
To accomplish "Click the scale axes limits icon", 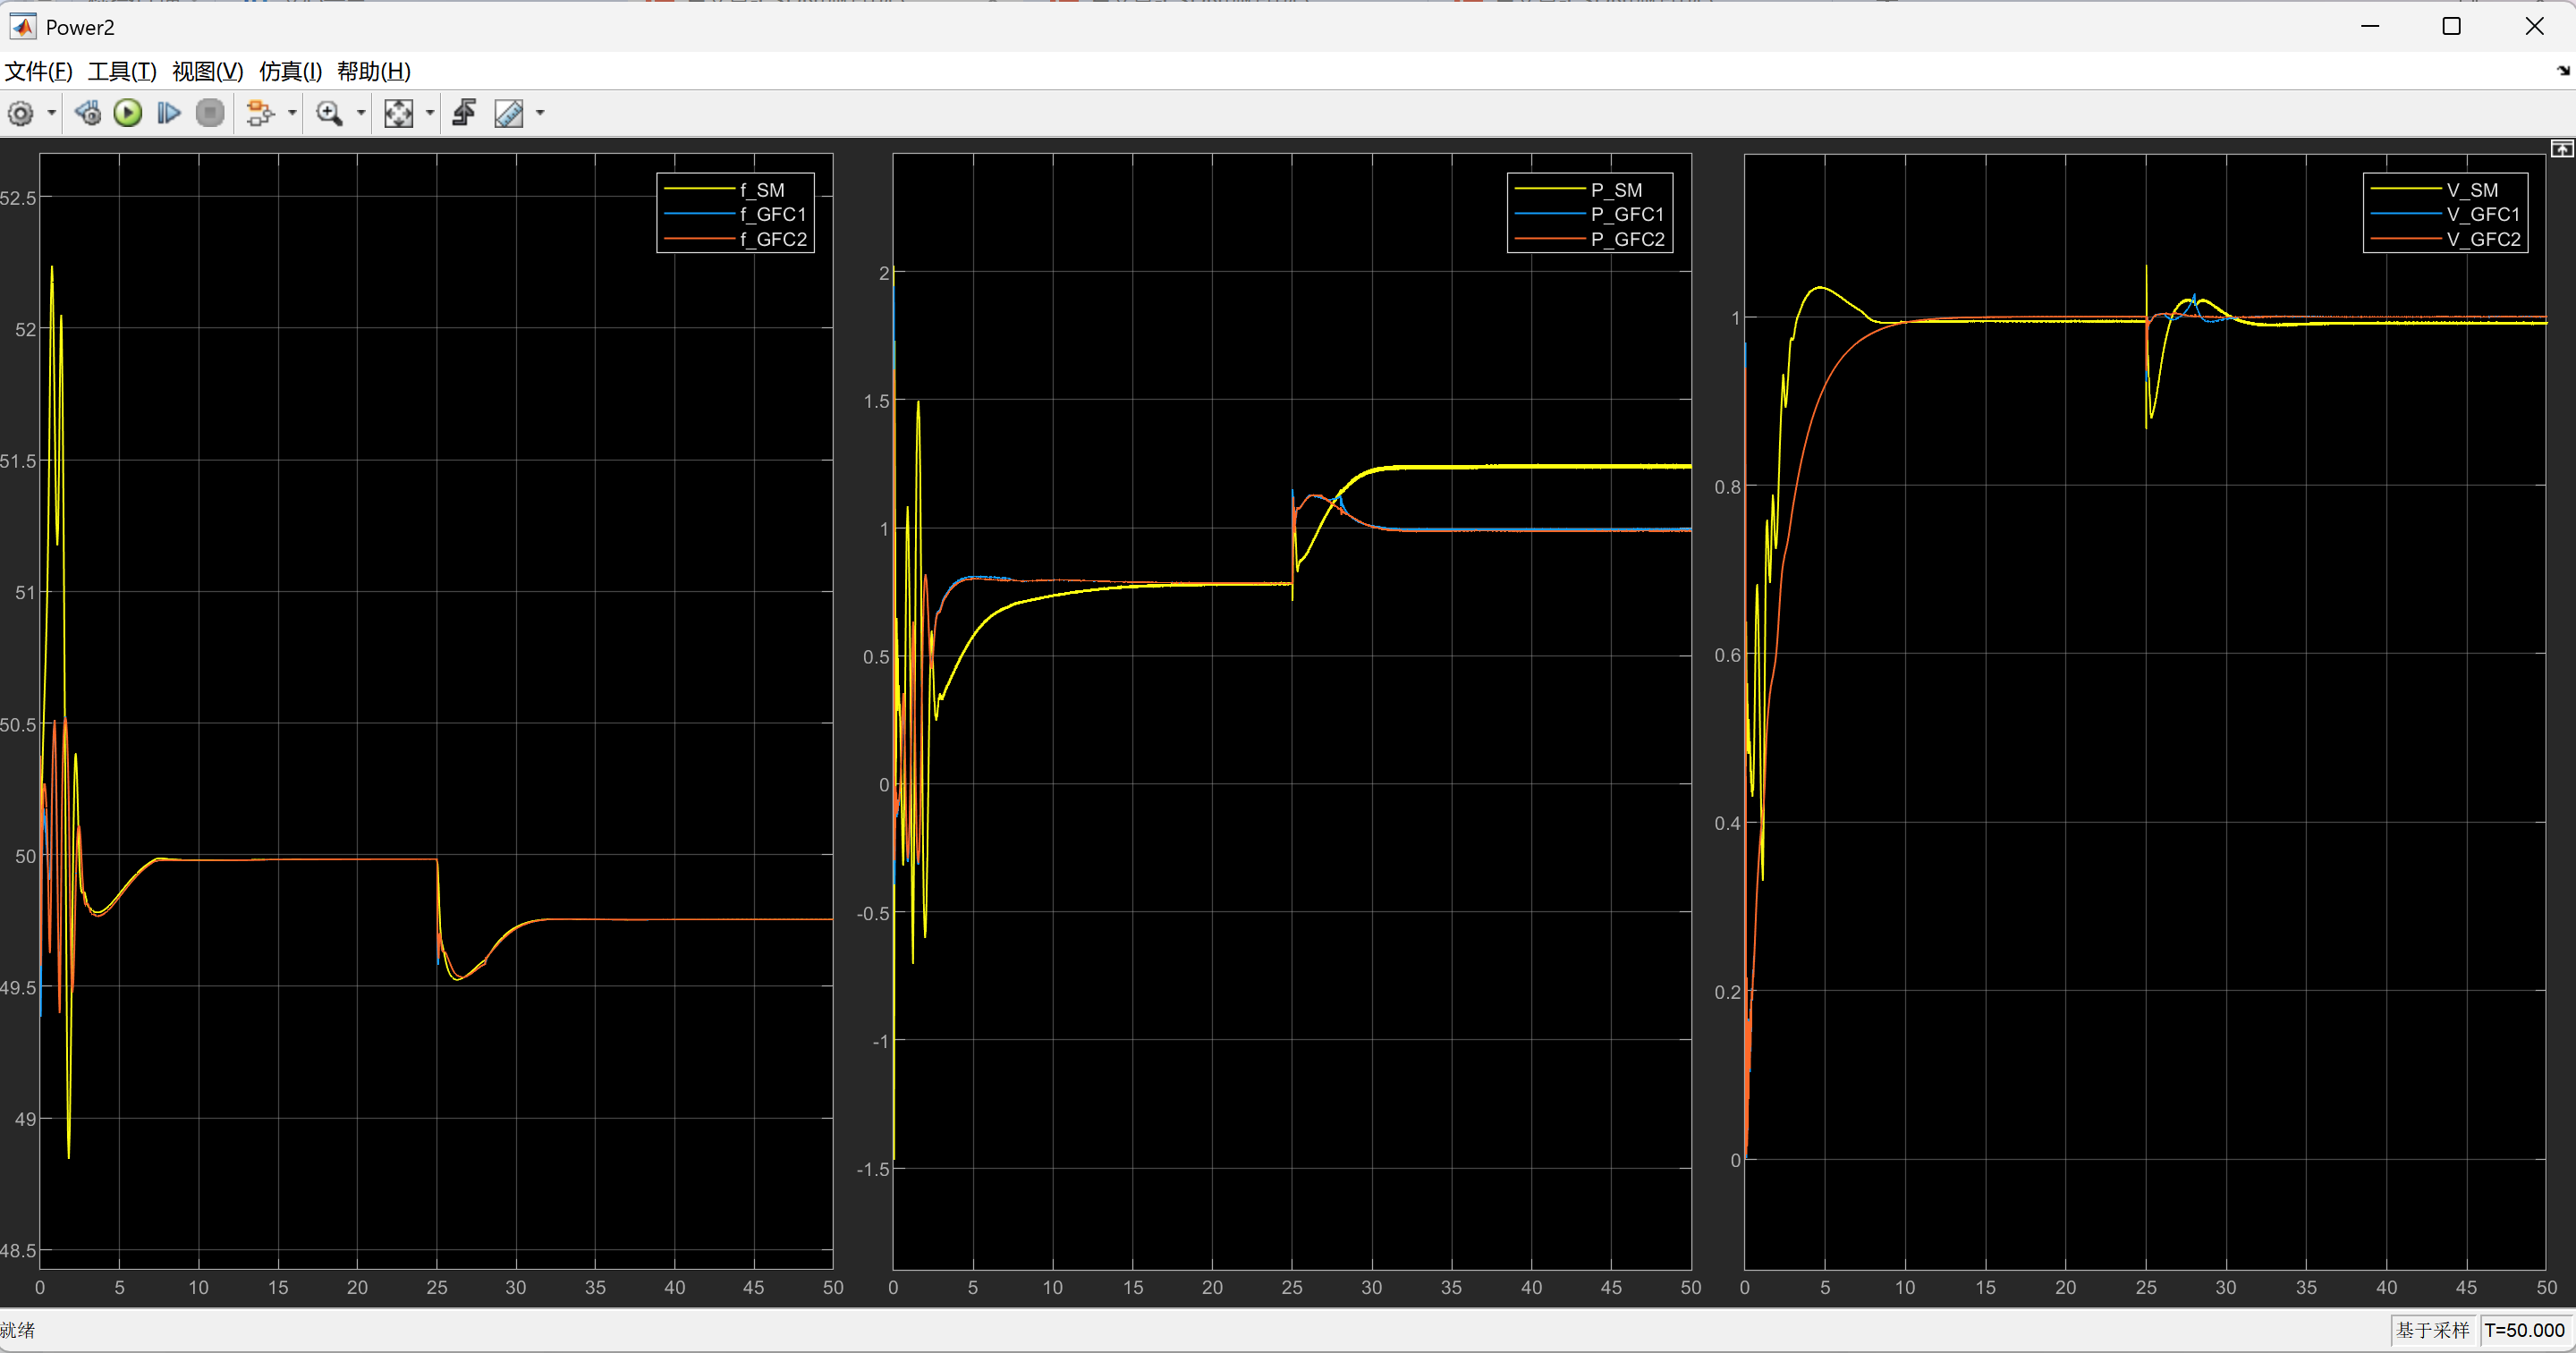I will [399, 114].
